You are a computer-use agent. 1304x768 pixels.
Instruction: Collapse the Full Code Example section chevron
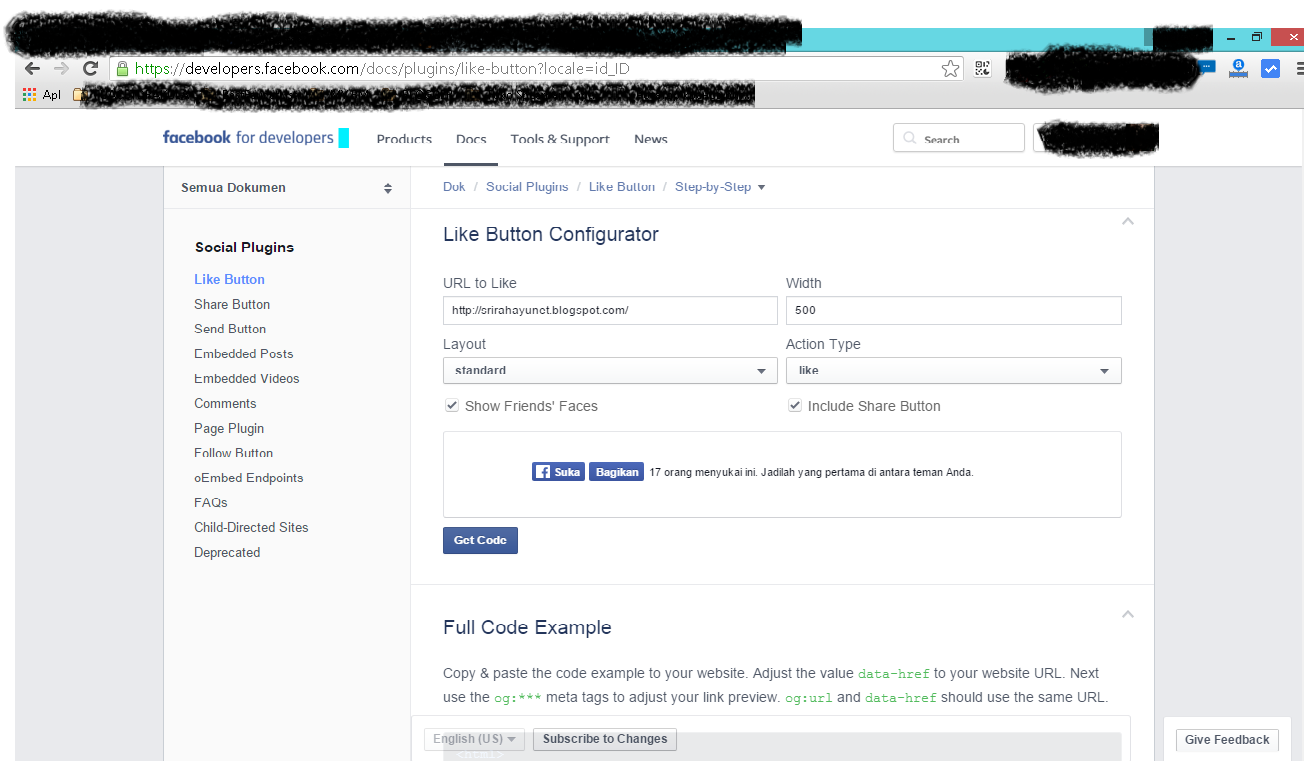[x=1128, y=614]
